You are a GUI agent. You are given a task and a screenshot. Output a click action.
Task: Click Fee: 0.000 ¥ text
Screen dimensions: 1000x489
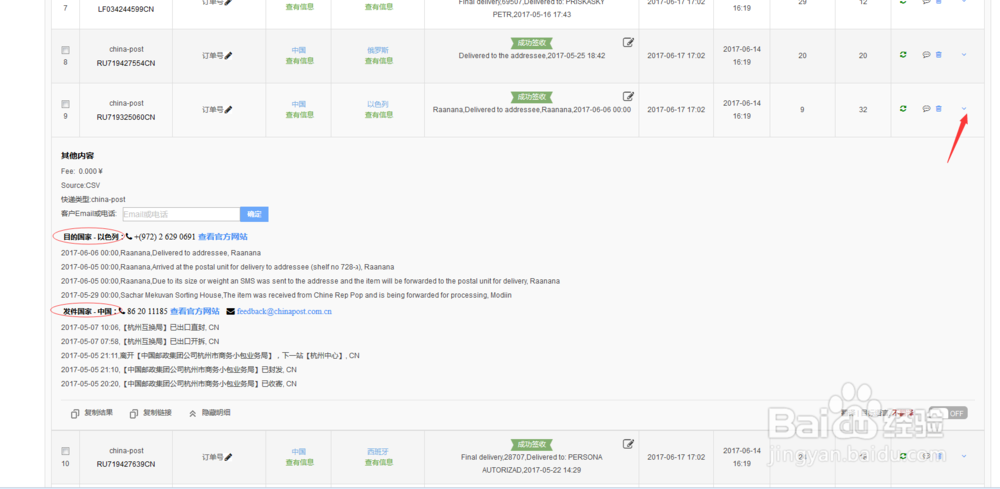pos(82,172)
